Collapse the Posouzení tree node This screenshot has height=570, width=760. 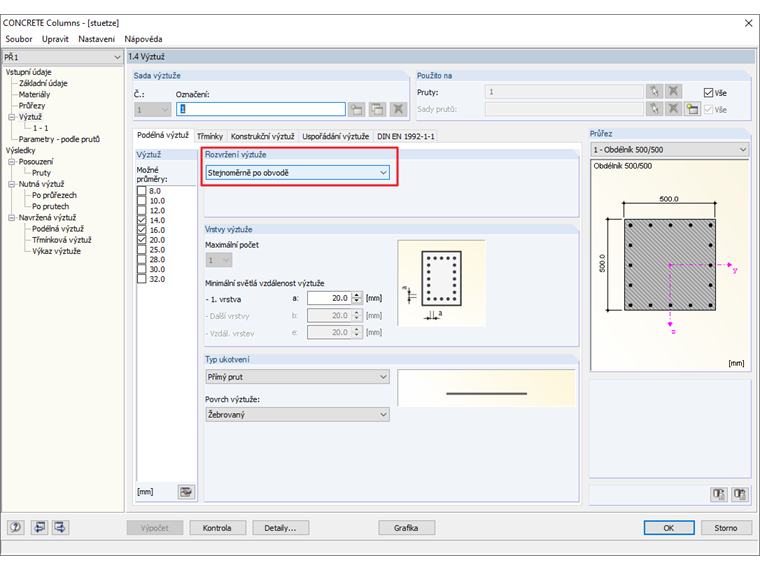[x=12, y=161]
